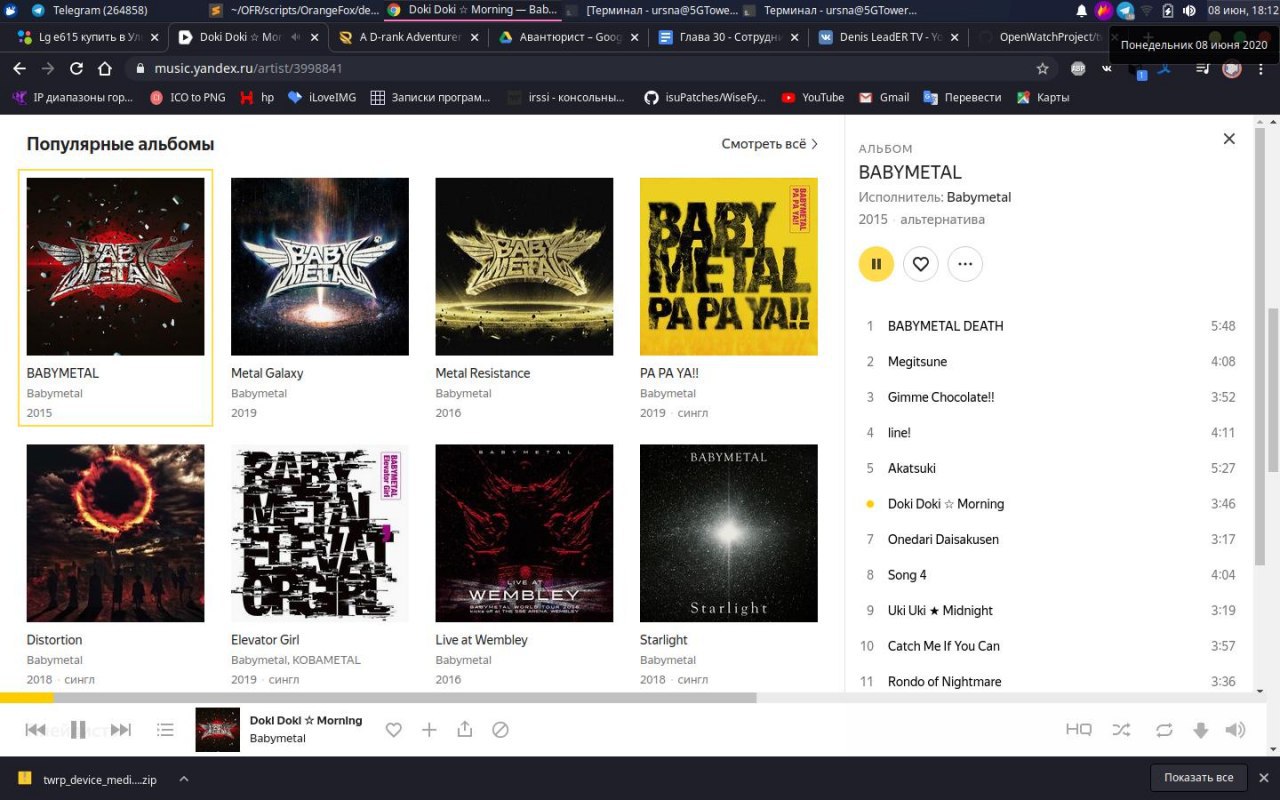Click "Показать все" downloads button
1280x800 pixels.
click(1198, 778)
